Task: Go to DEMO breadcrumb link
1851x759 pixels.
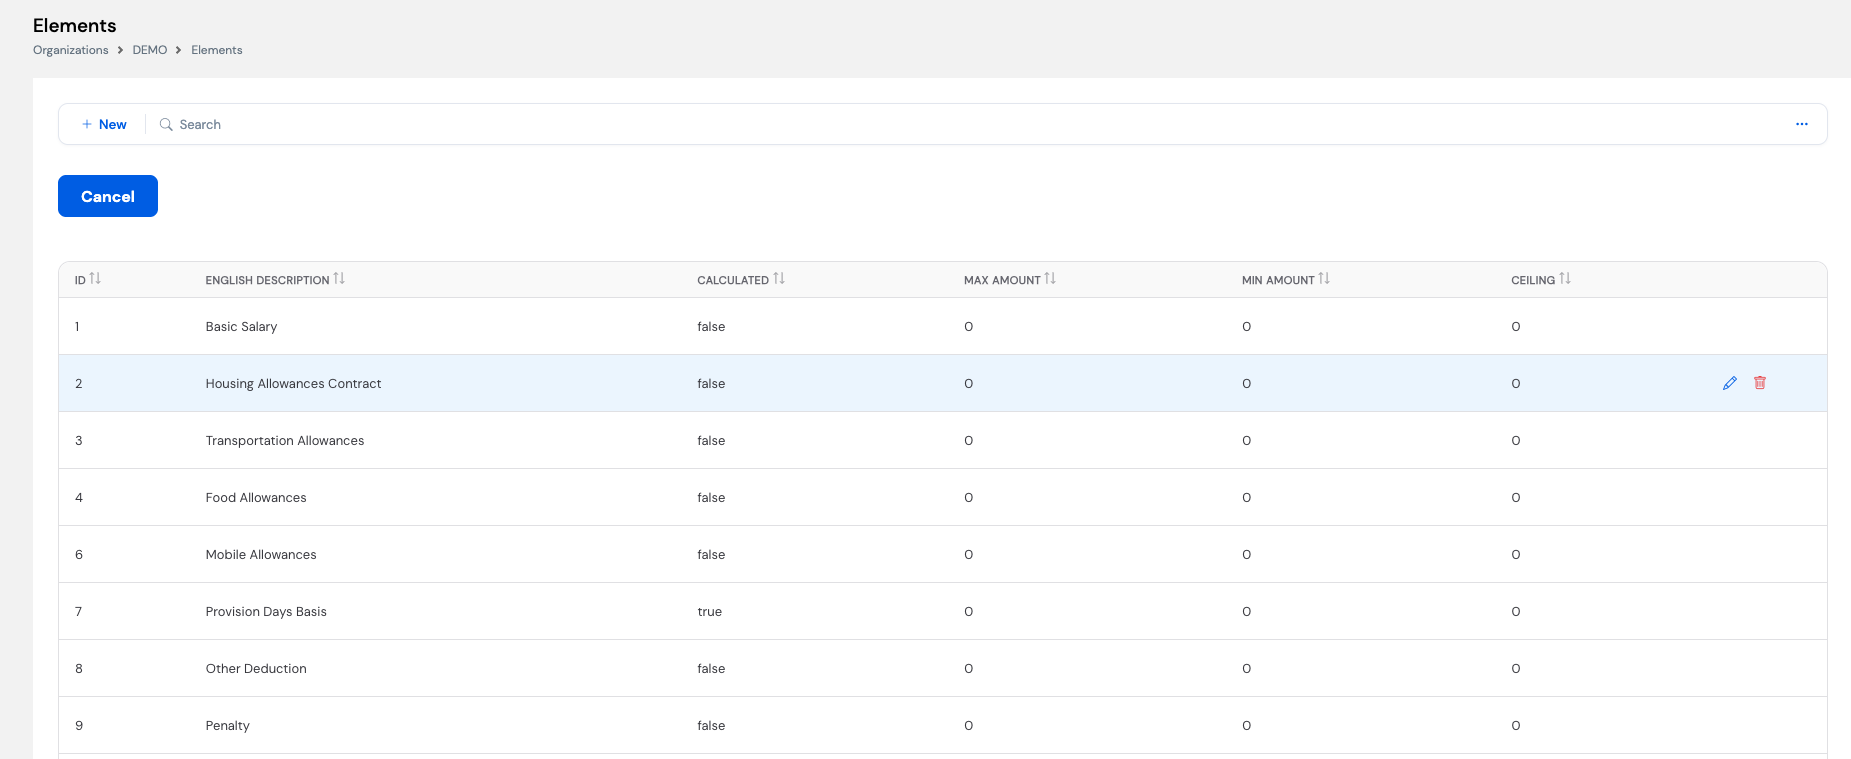Action: click(x=150, y=50)
